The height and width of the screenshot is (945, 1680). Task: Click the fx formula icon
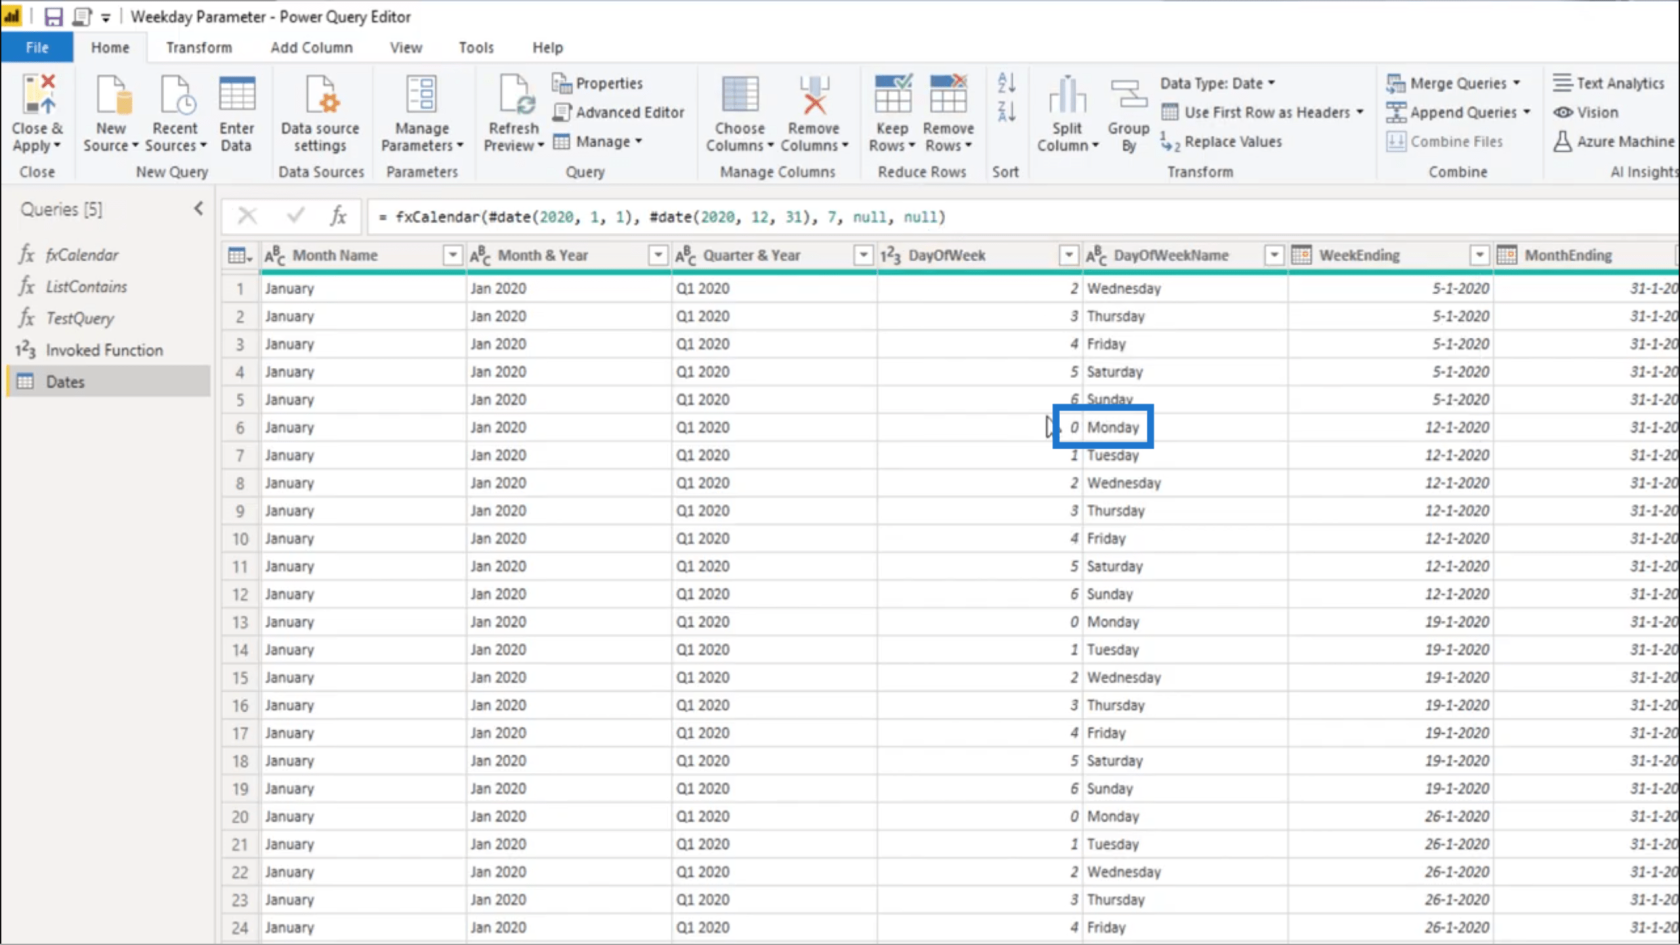[x=338, y=216]
